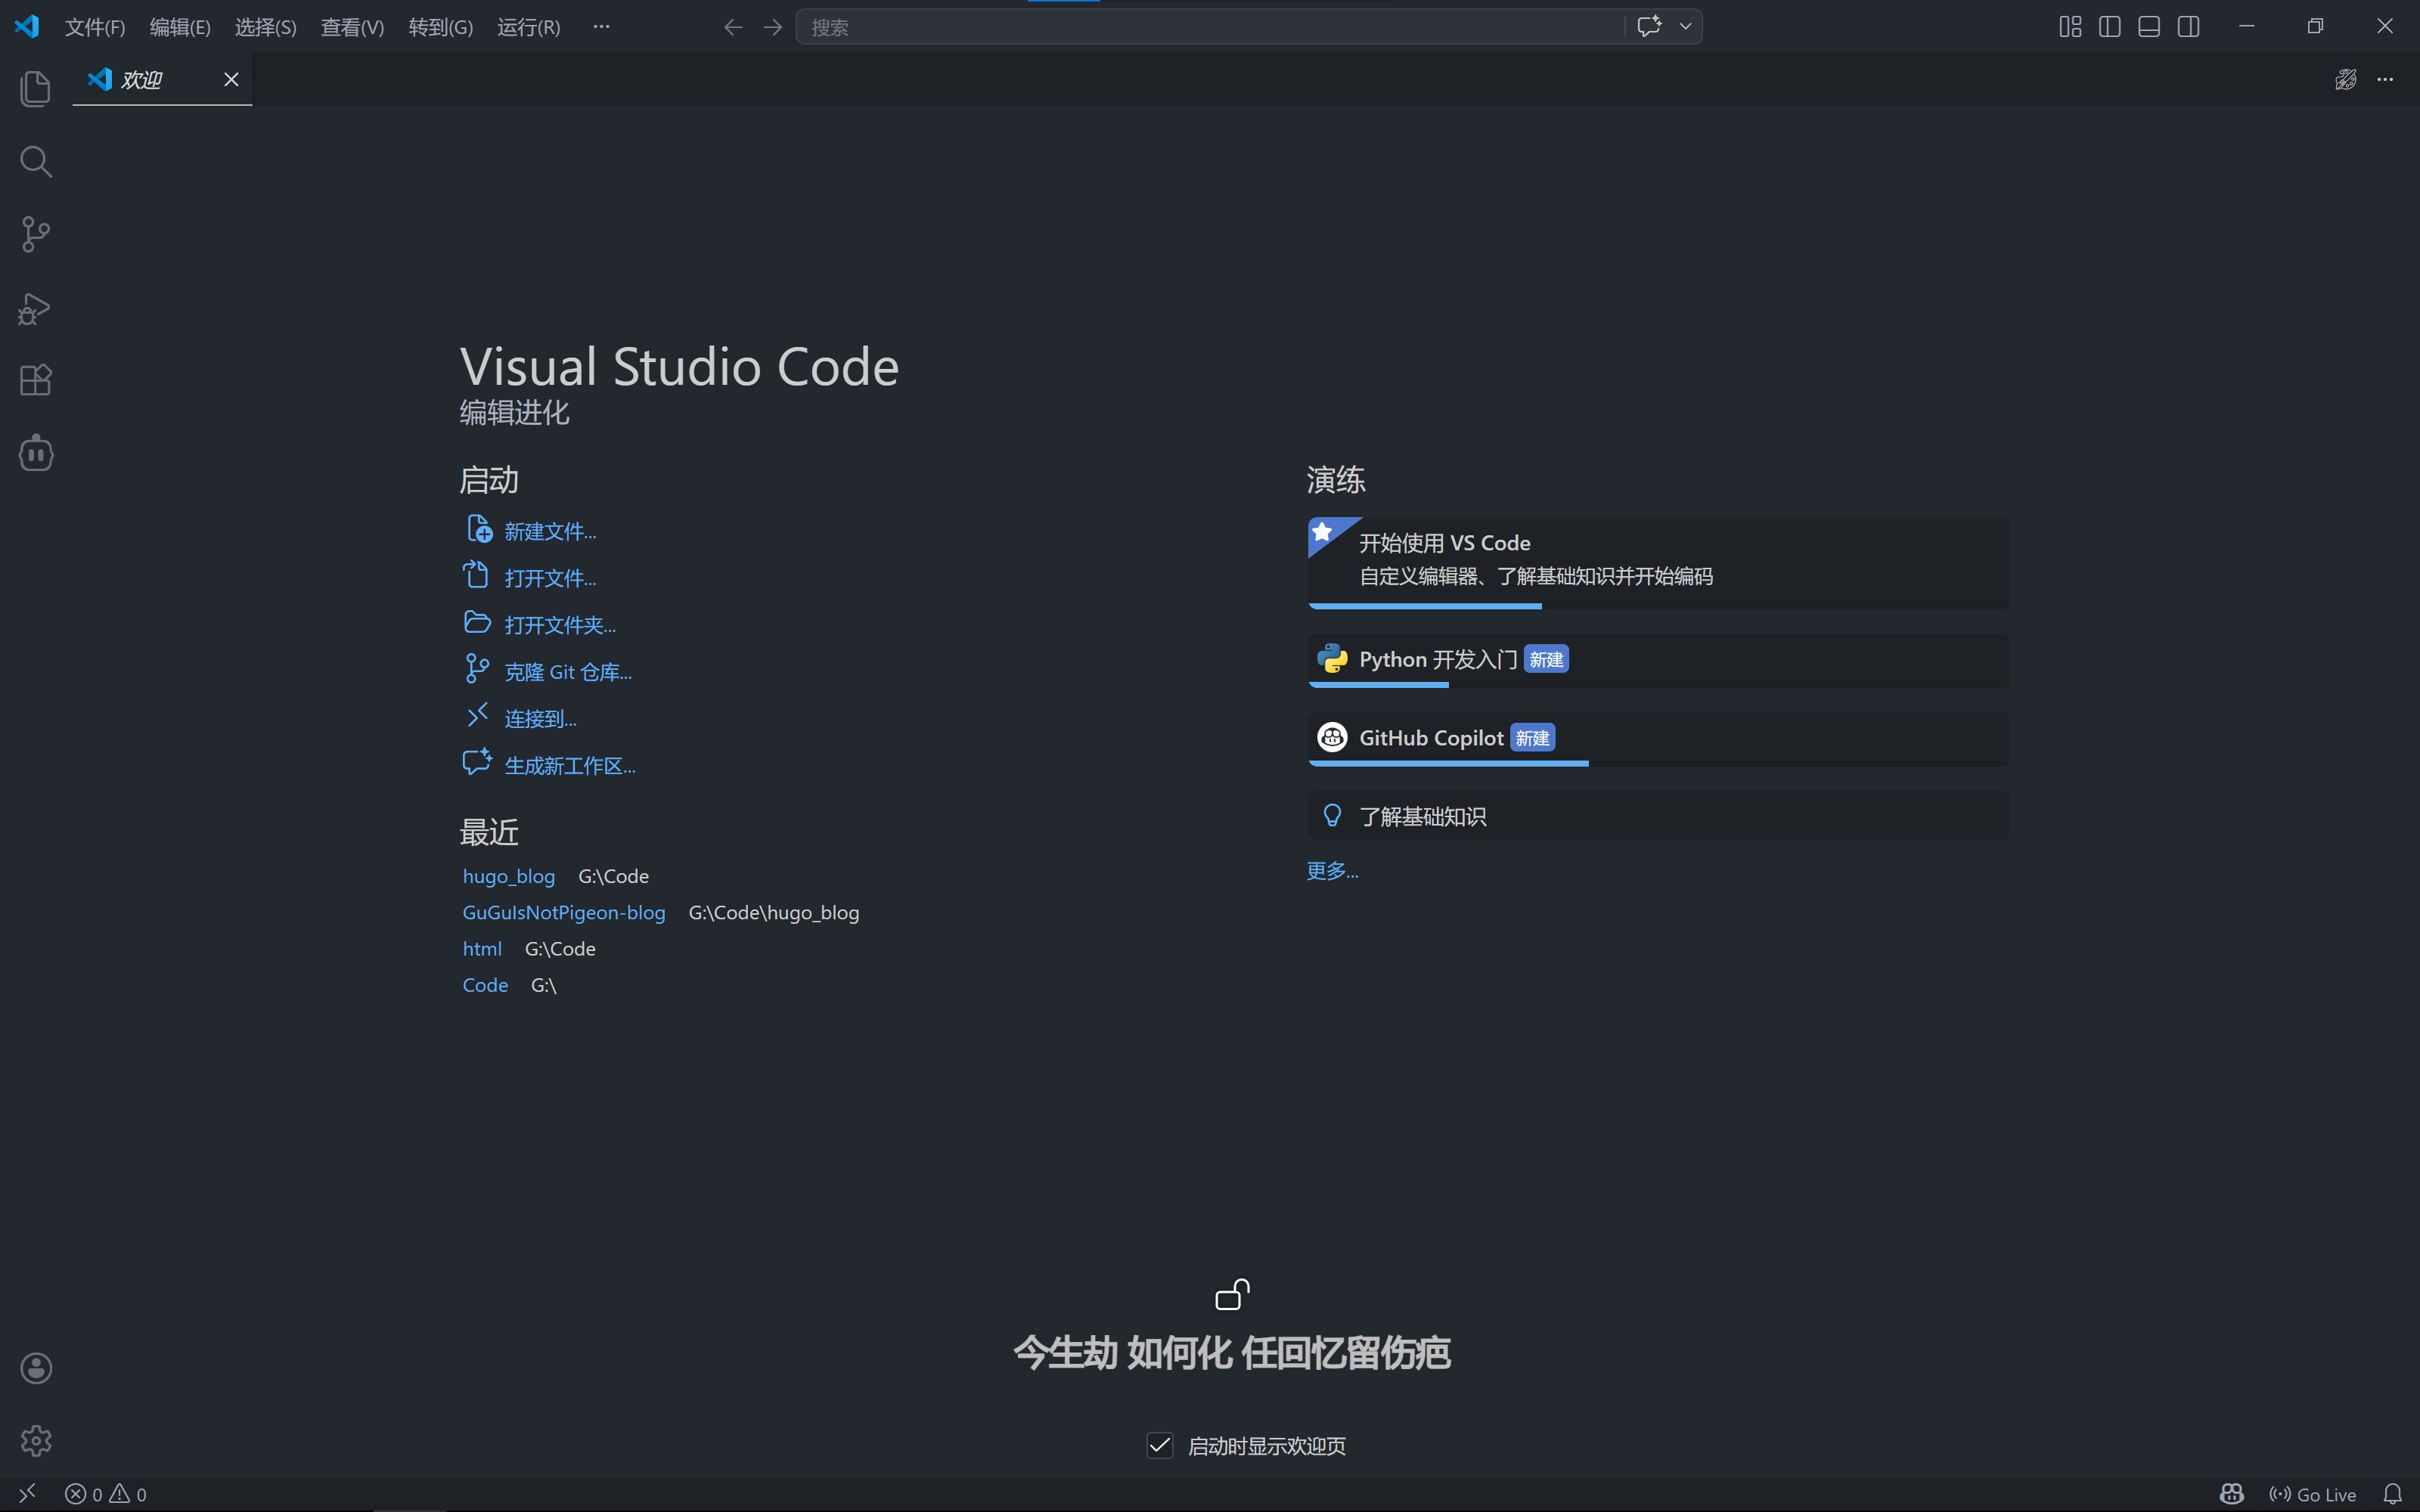Open the Extensions view
This screenshot has width=2420, height=1512.
[36, 380]
